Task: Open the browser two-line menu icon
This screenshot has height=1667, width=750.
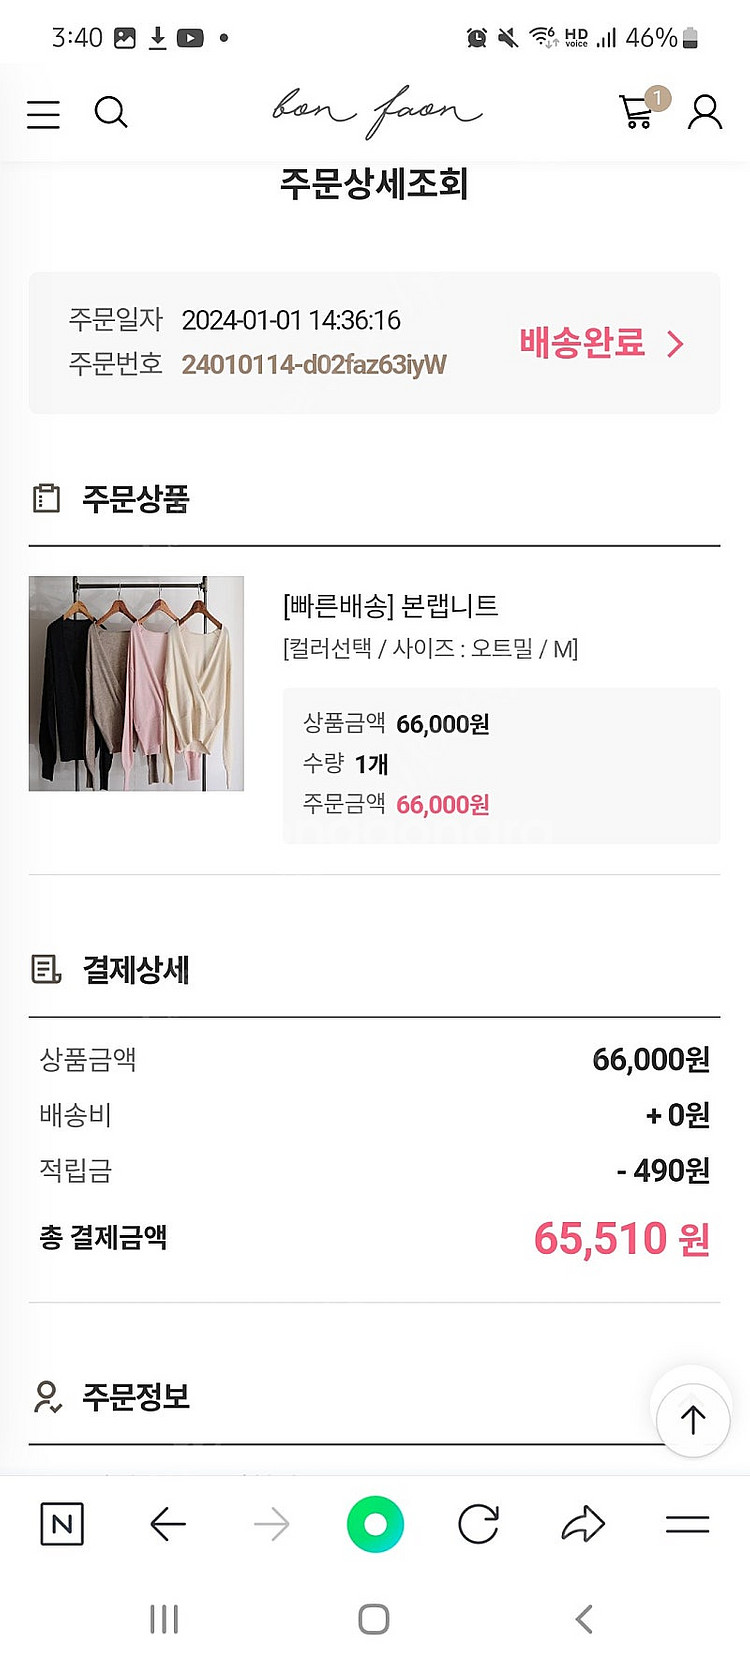Action: [x=688, y=1524]
